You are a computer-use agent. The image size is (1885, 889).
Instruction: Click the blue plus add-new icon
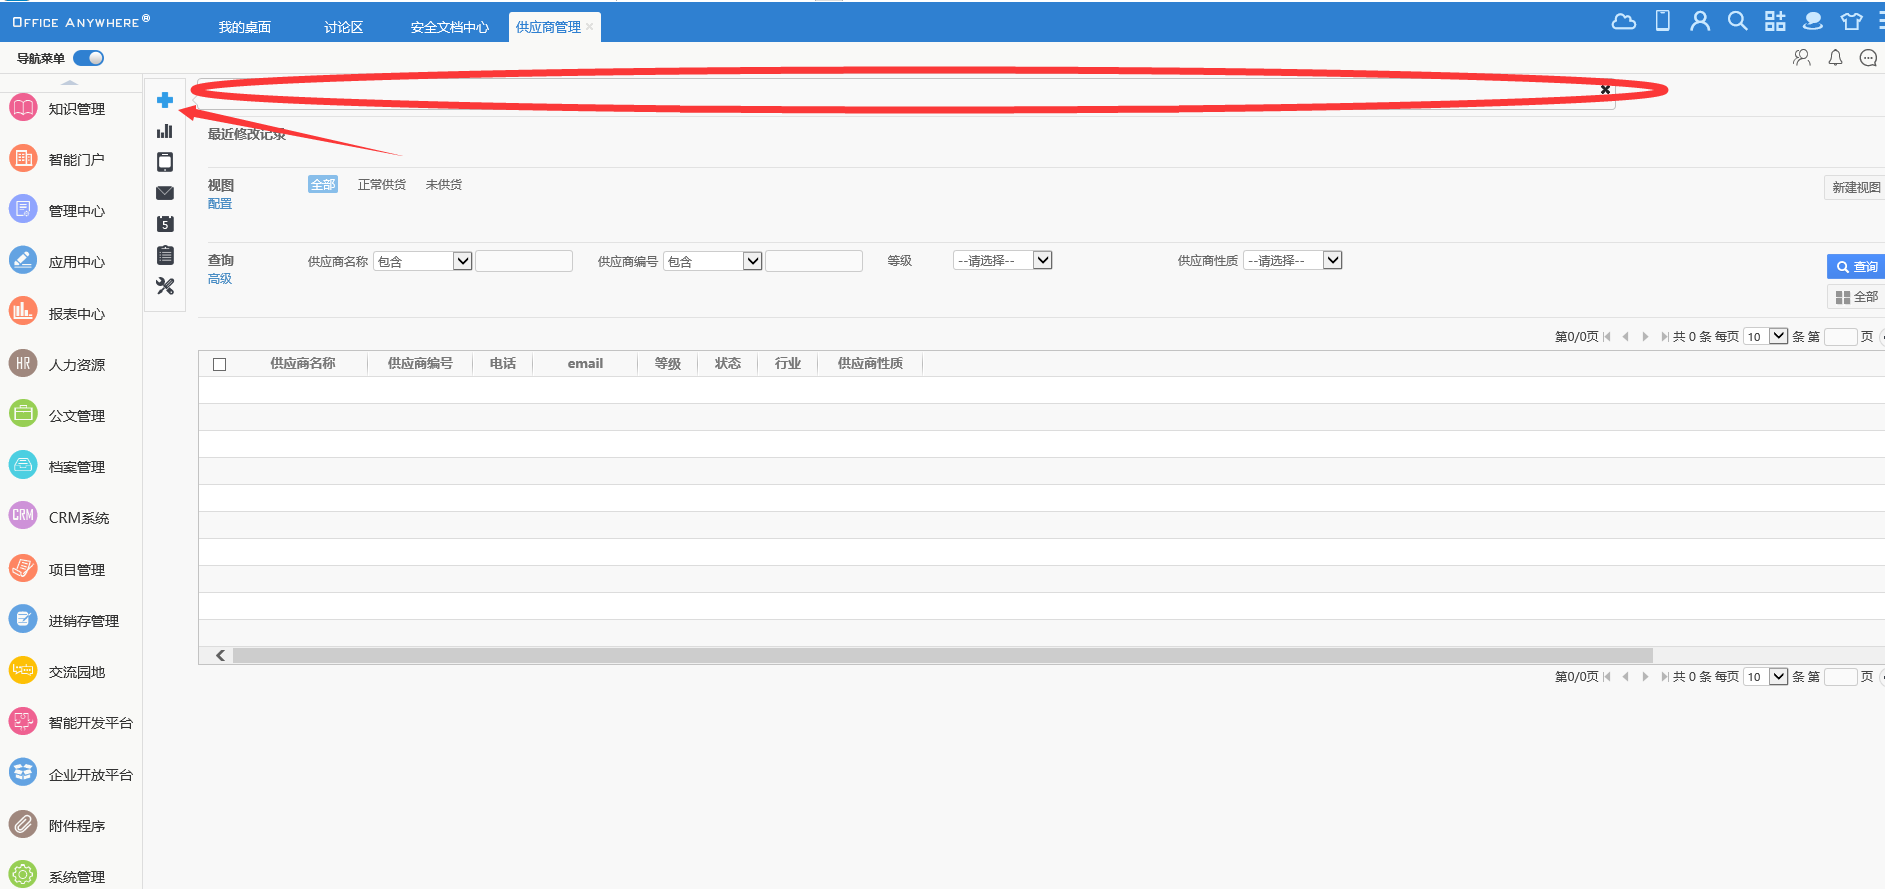point(165,100)
